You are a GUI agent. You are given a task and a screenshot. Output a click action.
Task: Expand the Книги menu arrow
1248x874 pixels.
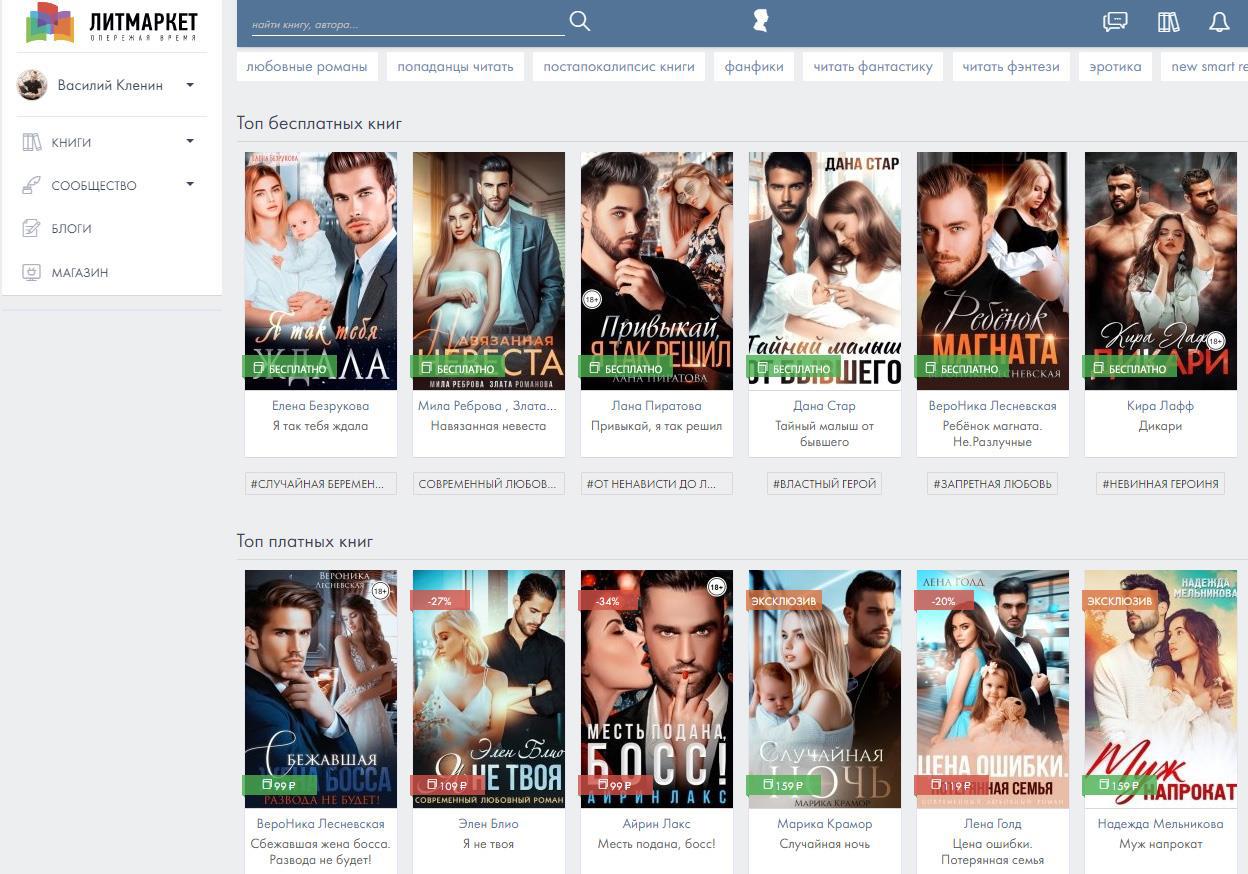point(190,142)
